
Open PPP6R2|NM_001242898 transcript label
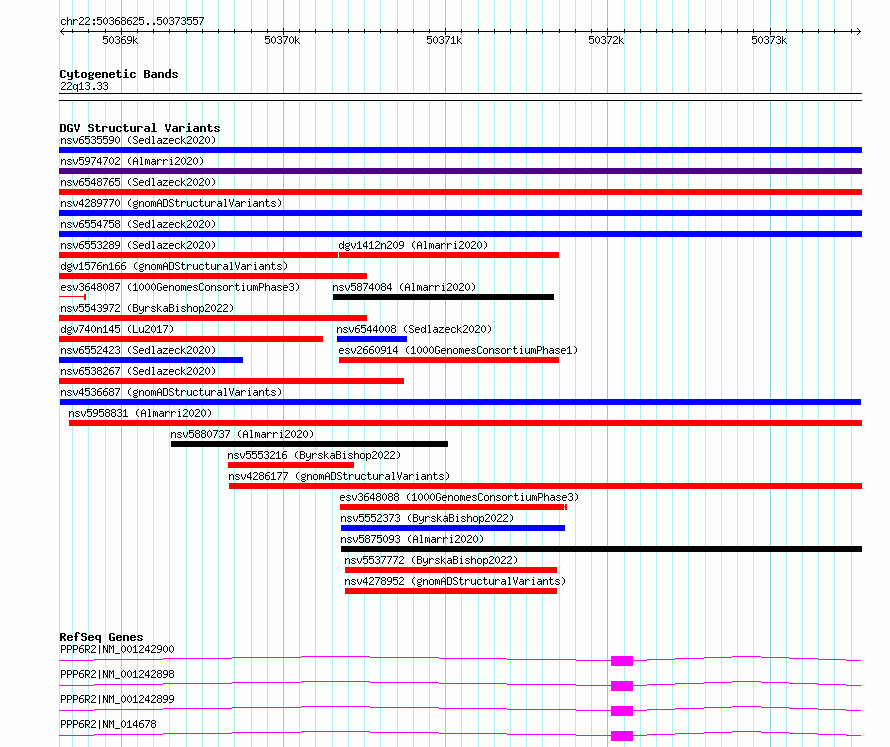[x=117, y=674]
